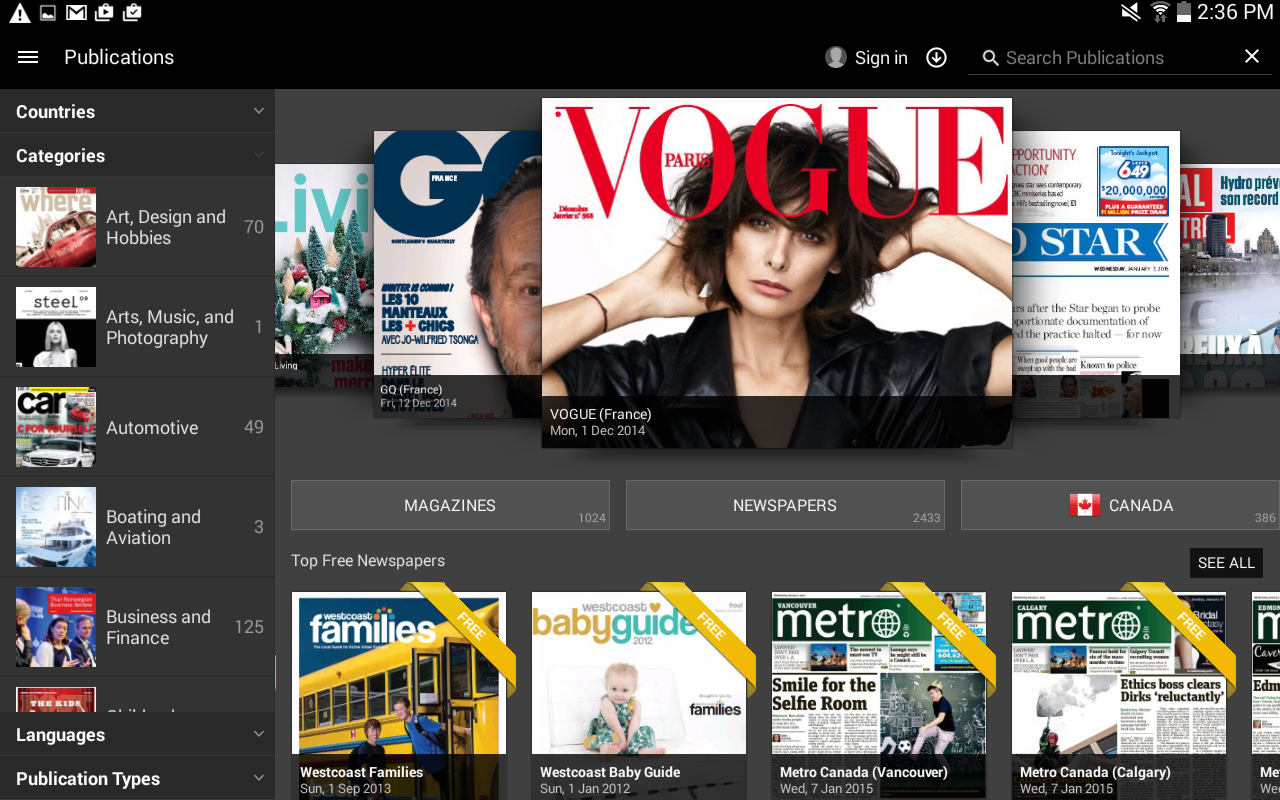Click SEE ALL for Top Free Newspapers
This screenshot has height=800, width=1280.
1226,563
